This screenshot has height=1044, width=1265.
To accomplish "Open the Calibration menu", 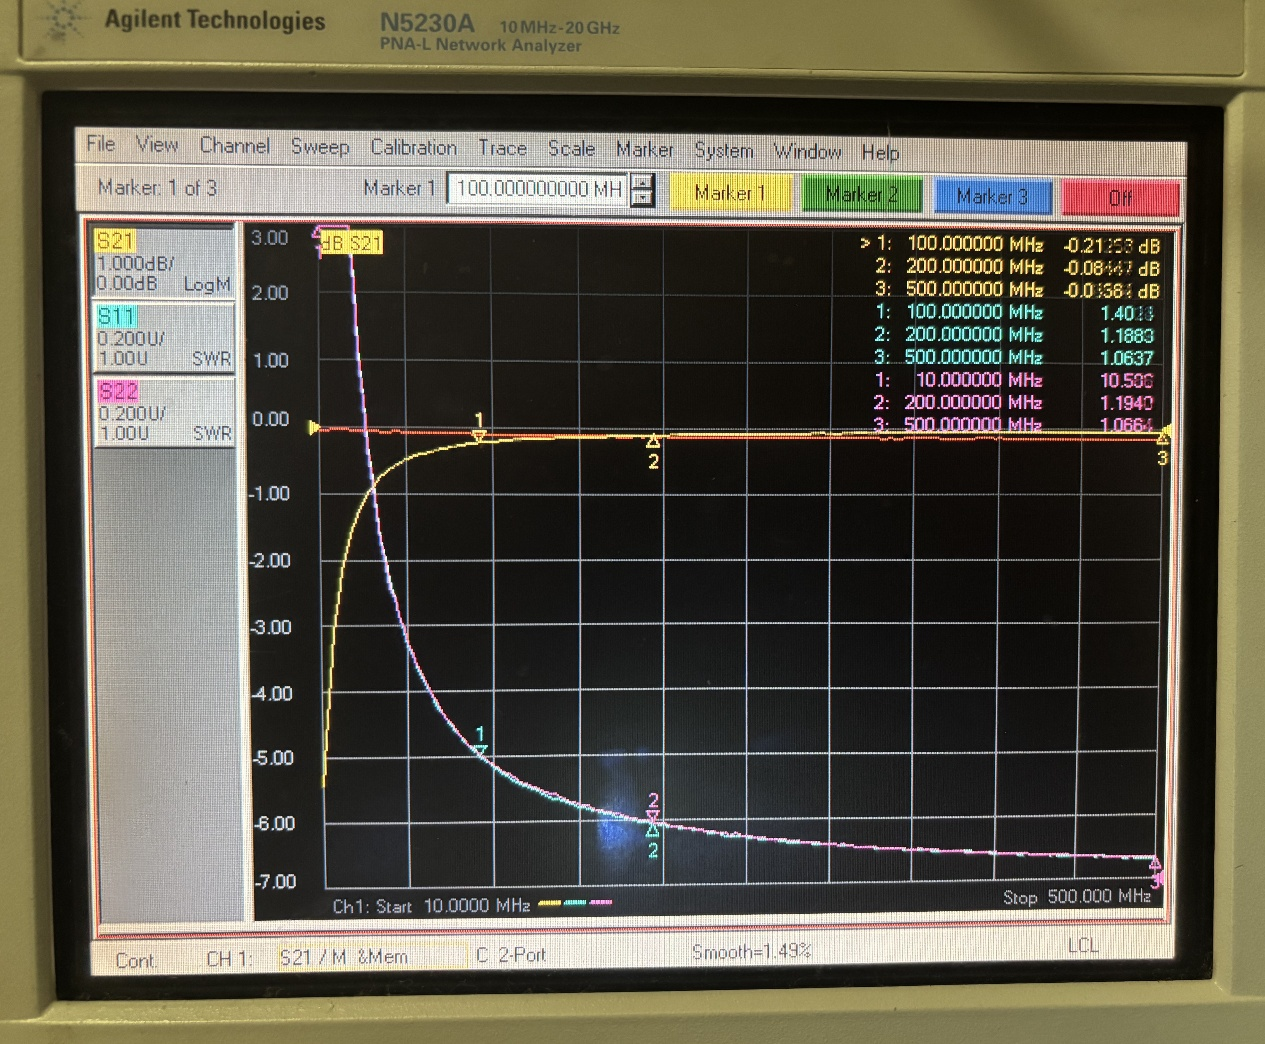I will [x=413, y=148].
